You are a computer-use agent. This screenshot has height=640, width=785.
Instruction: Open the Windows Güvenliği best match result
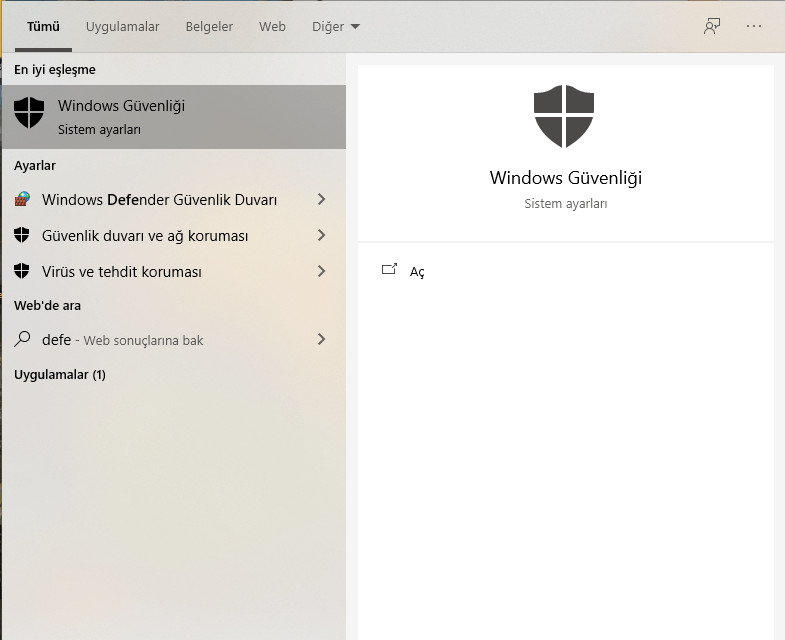point(174,117)
